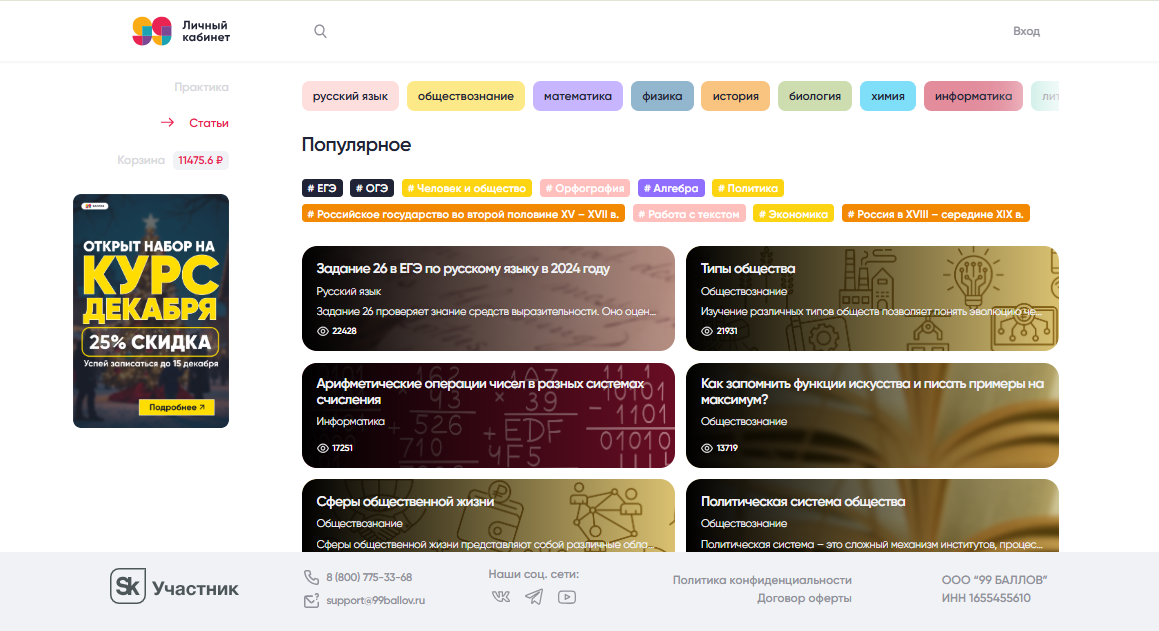This screenshot has width=1159, height=631.
Task: Filter by обществознание subject
Action: [x=466, y=96]
